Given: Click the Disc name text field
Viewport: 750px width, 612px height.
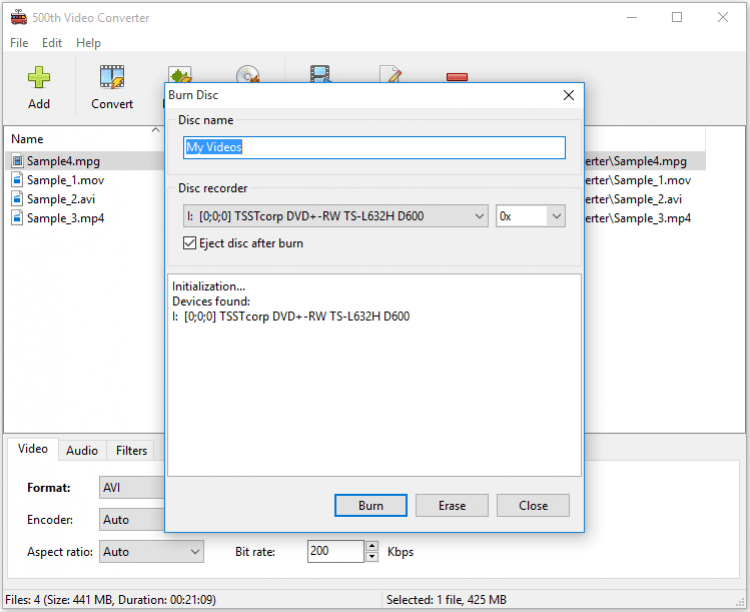Looking at the screenshot, I should coord(374,148).
